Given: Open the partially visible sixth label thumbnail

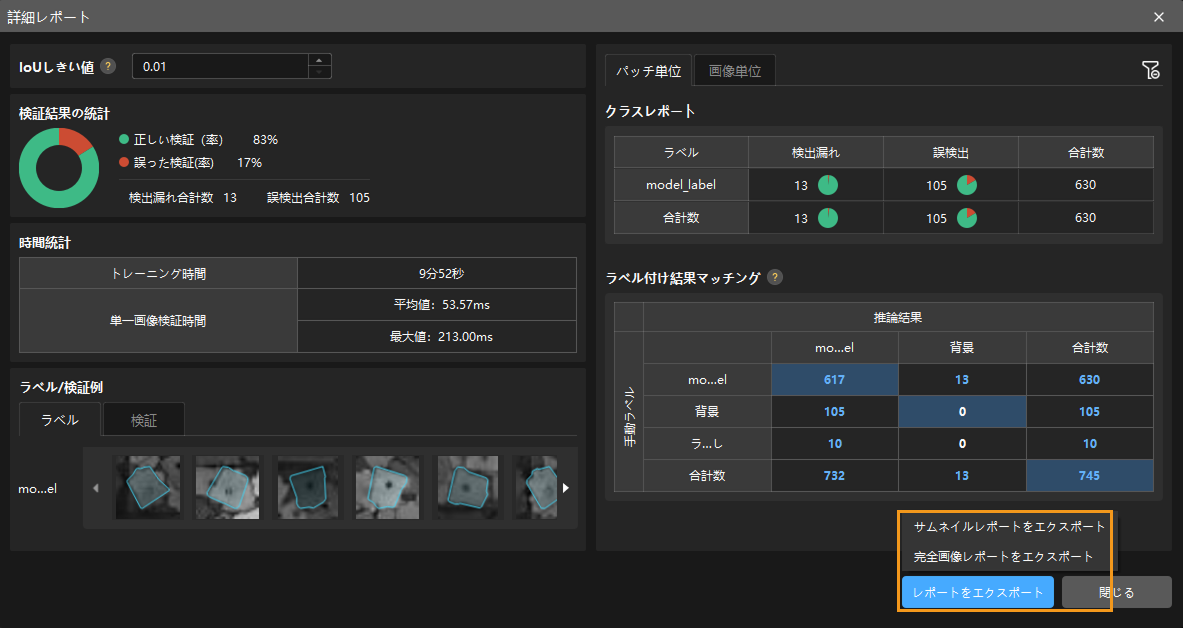Looking at the screenshot, I should [536, 487].
